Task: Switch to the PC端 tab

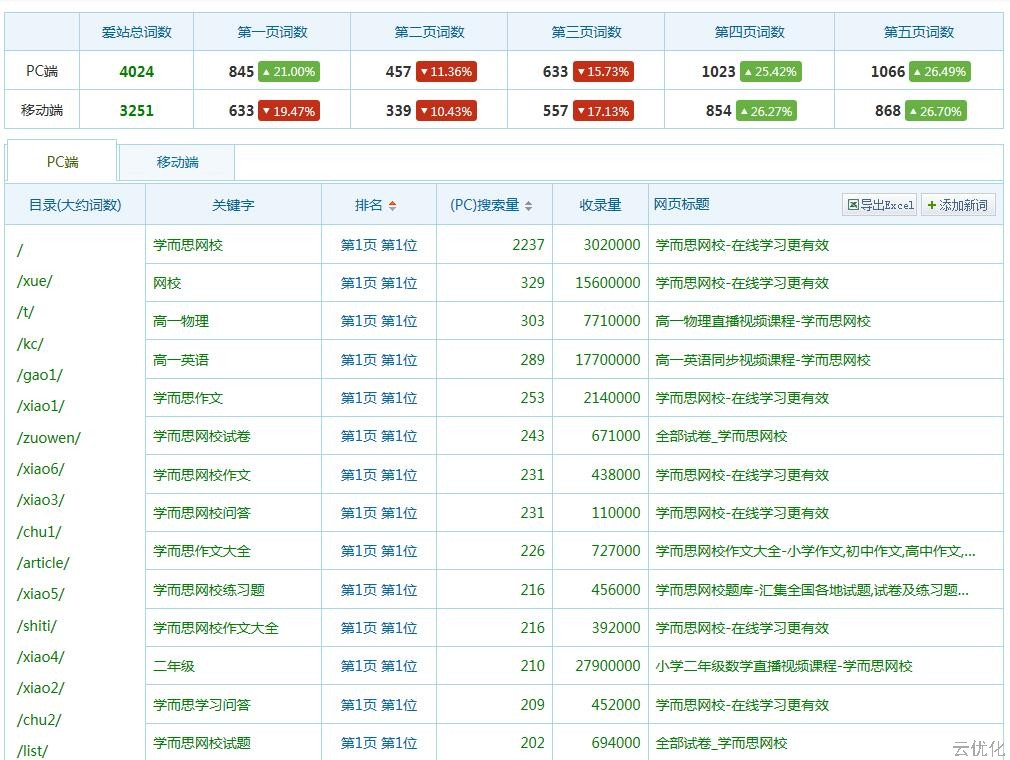Action: point(62,162)
